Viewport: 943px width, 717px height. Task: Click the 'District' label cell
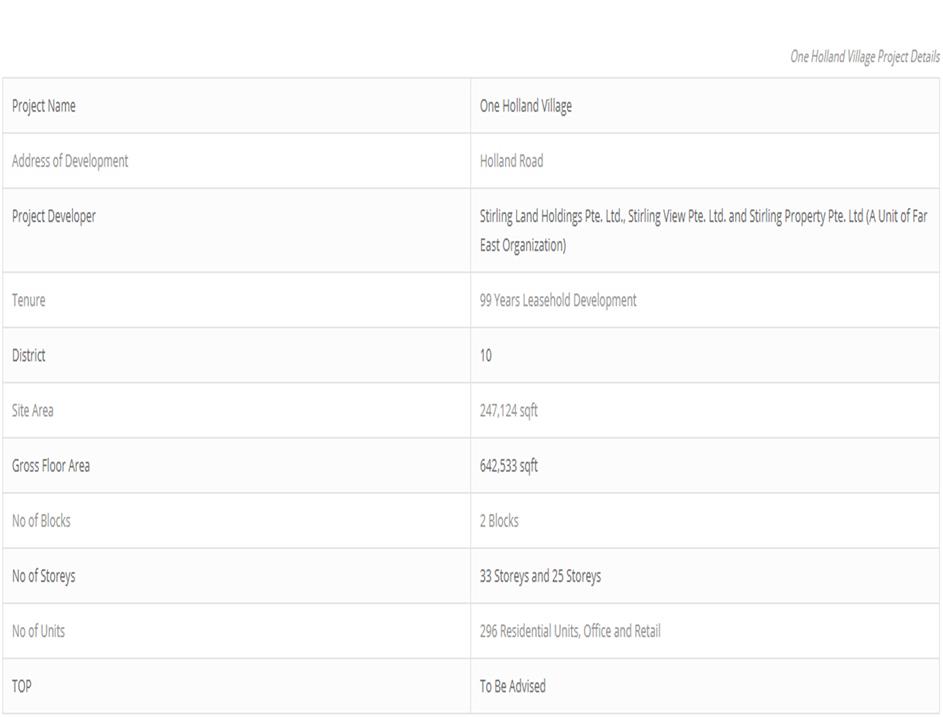click(x=29, y=355)
